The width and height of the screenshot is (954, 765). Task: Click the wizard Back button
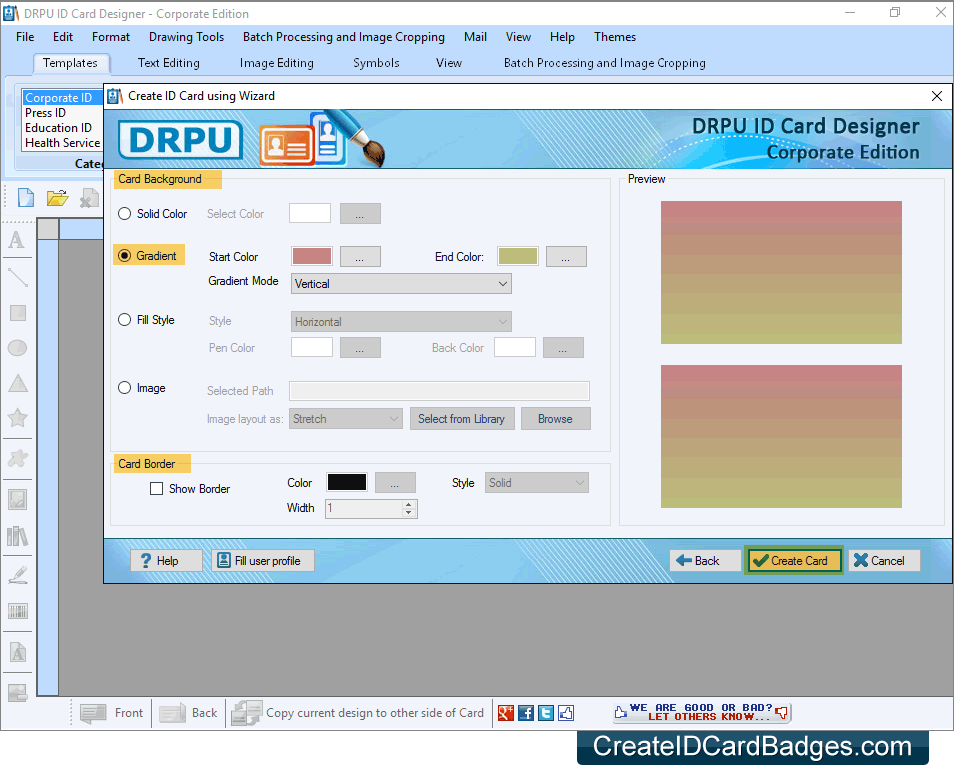pyautogui.click(x=705, y=561)
